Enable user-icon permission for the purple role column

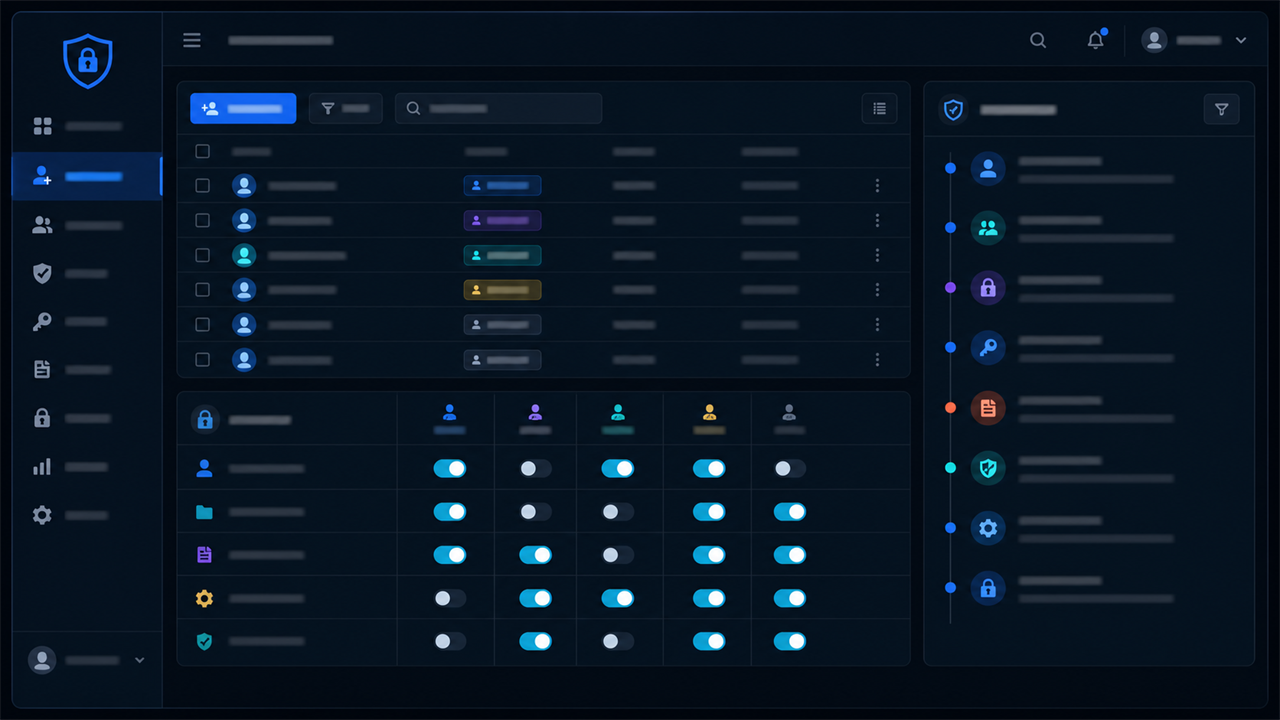535,468
